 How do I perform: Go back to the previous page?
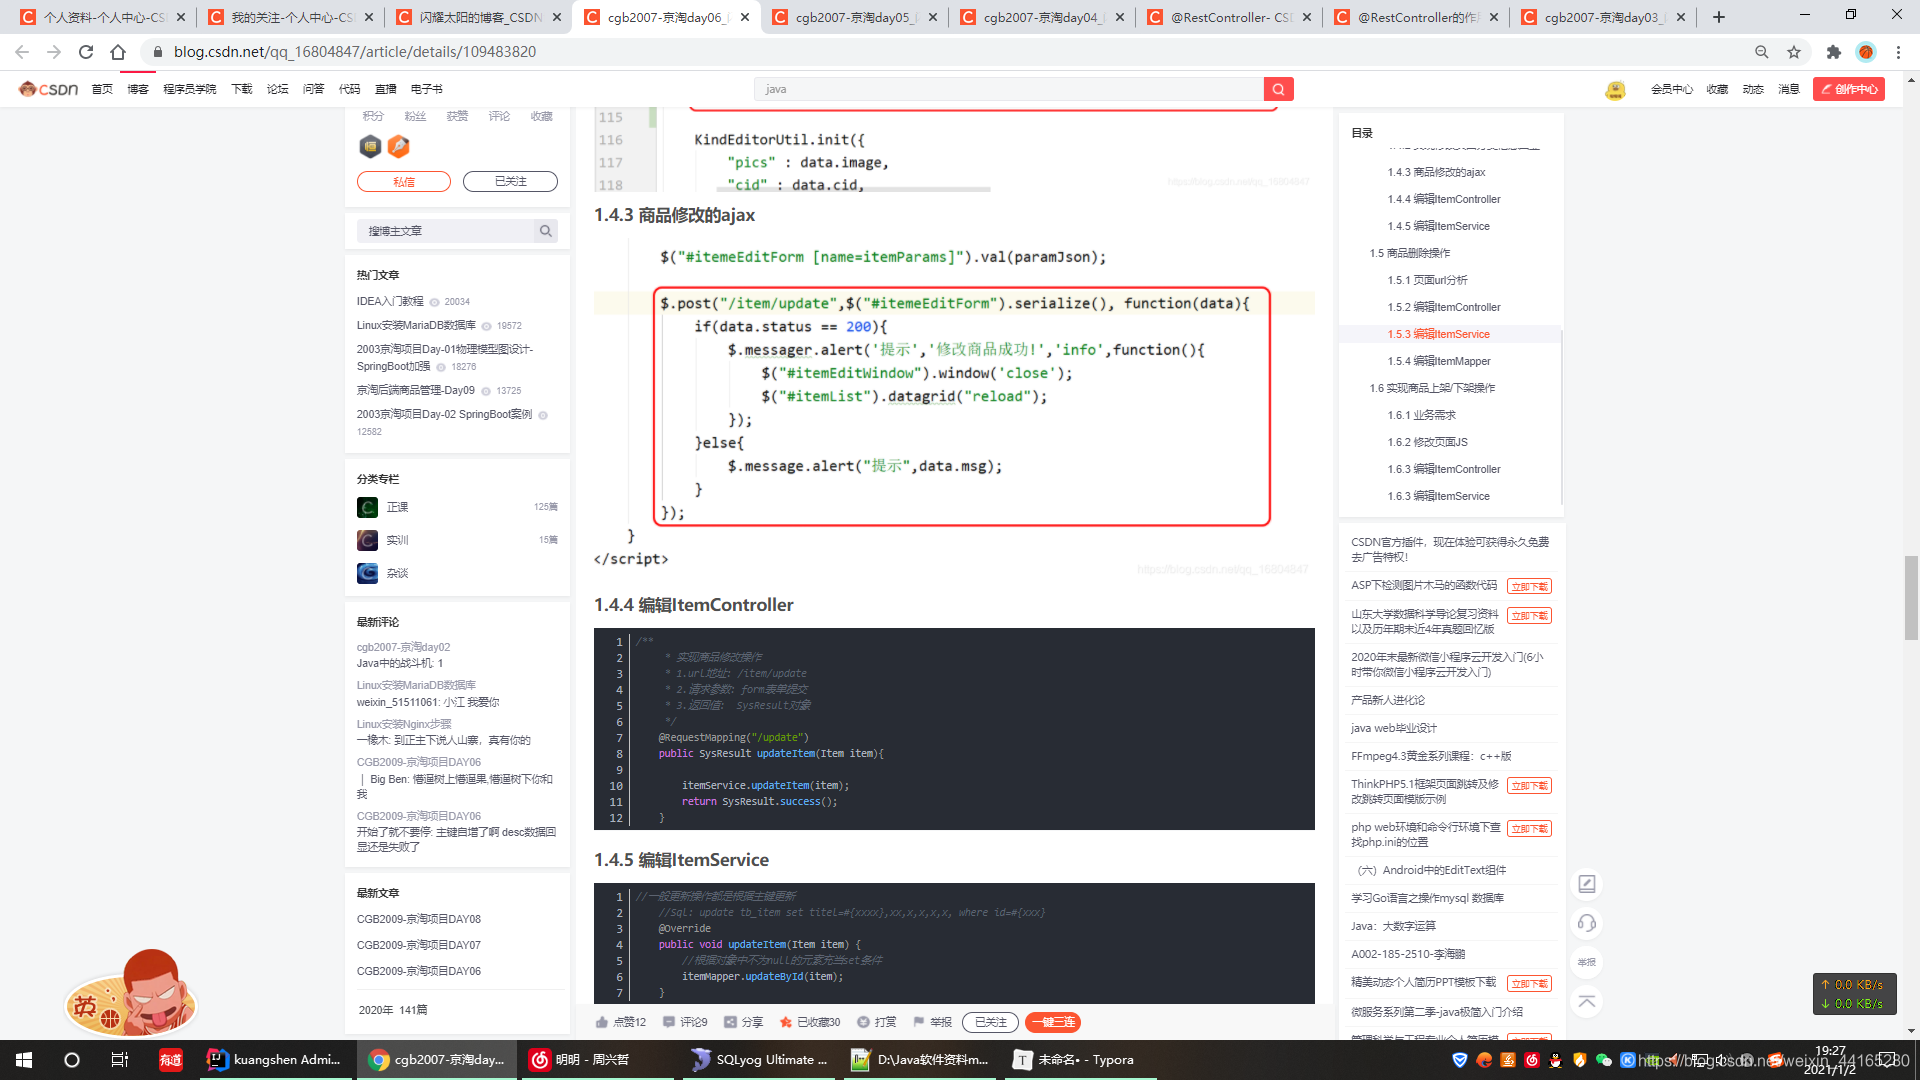coord(22,52)
